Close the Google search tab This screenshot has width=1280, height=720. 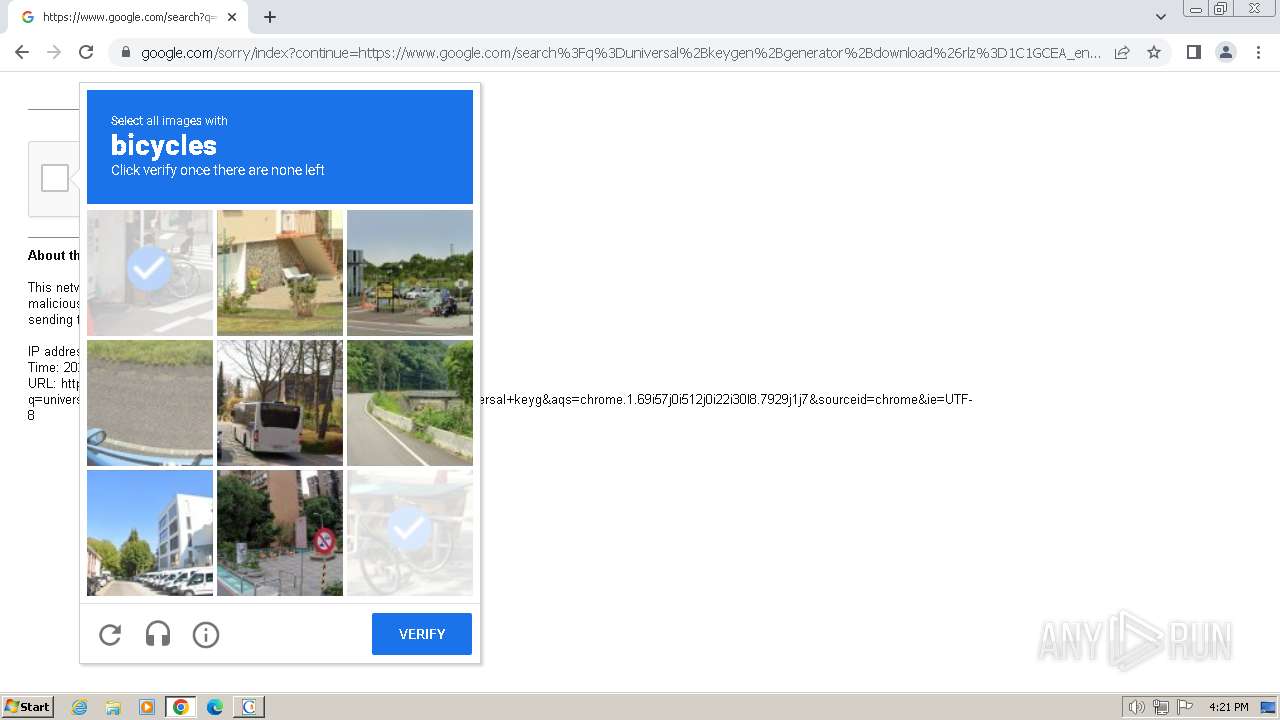(x=232, y=17)
